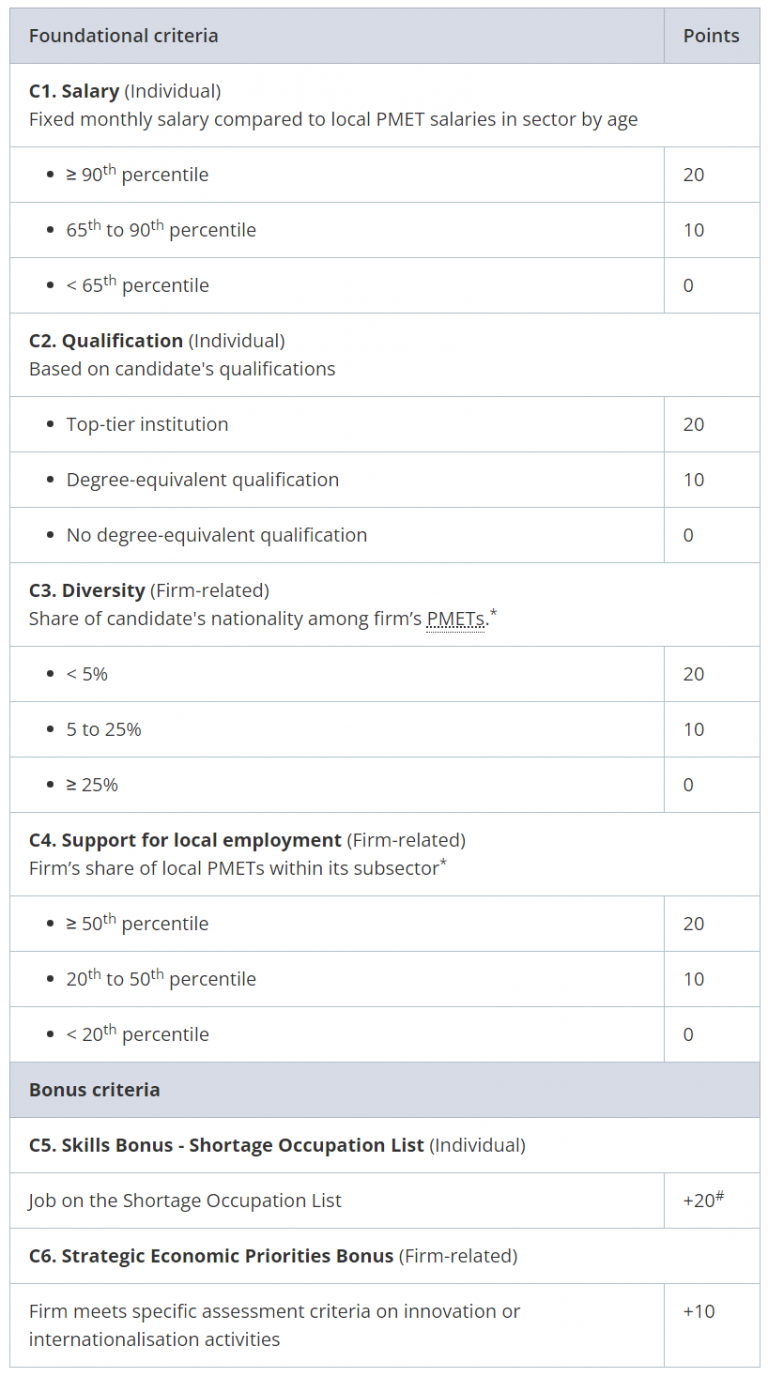Click the Foundational criteria column header
This screenshot has height=1377, width=768.
[x=123, y=36]
